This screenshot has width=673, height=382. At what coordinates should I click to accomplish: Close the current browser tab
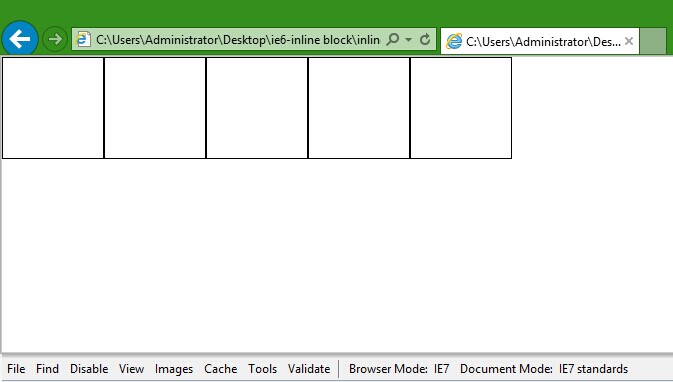629,41
